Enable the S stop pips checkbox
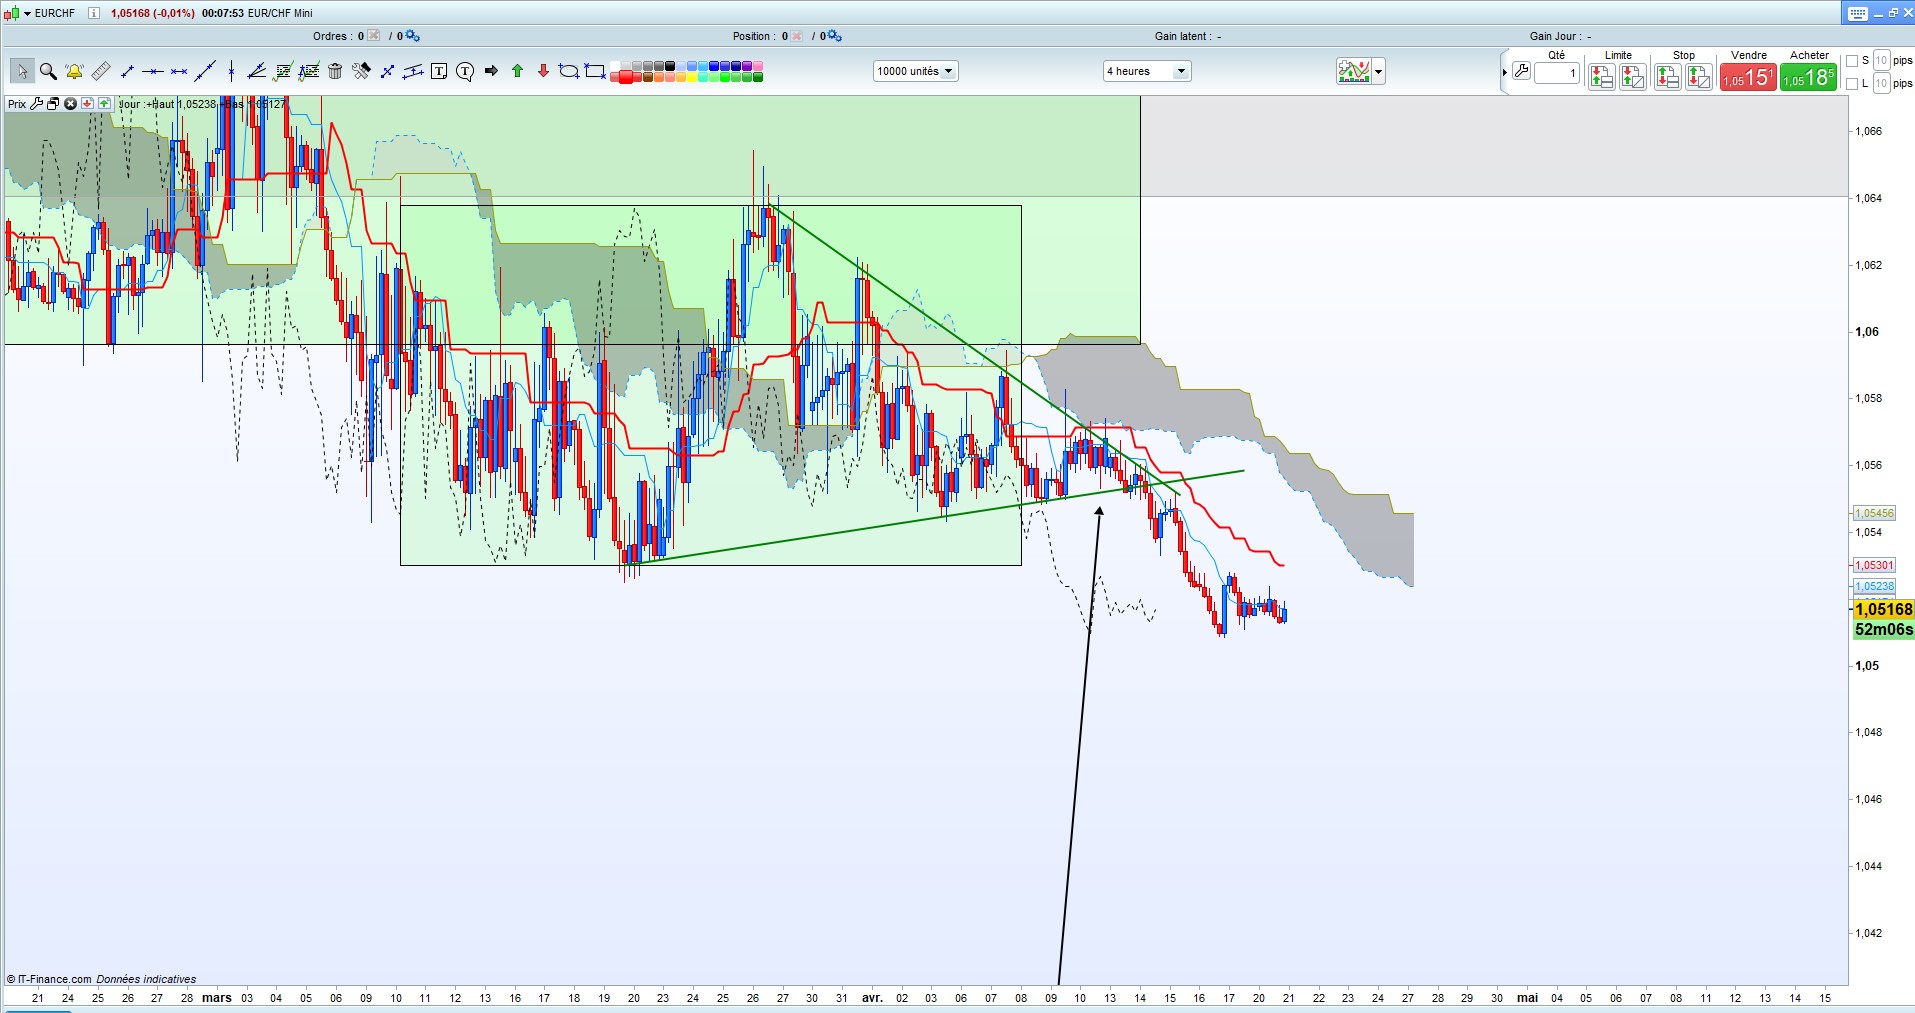The height and width of the screenshot is (1013, 1915). (x=1852, y=61)
